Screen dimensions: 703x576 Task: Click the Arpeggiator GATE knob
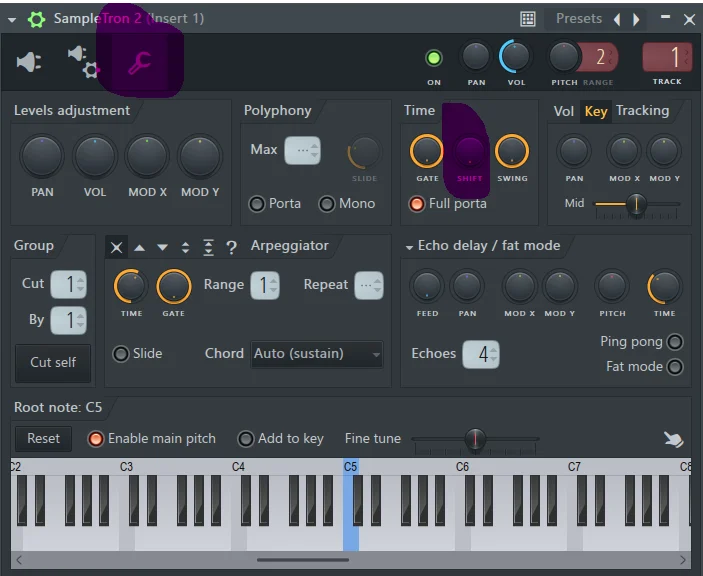pyautogui.click(x=174, y=286)
